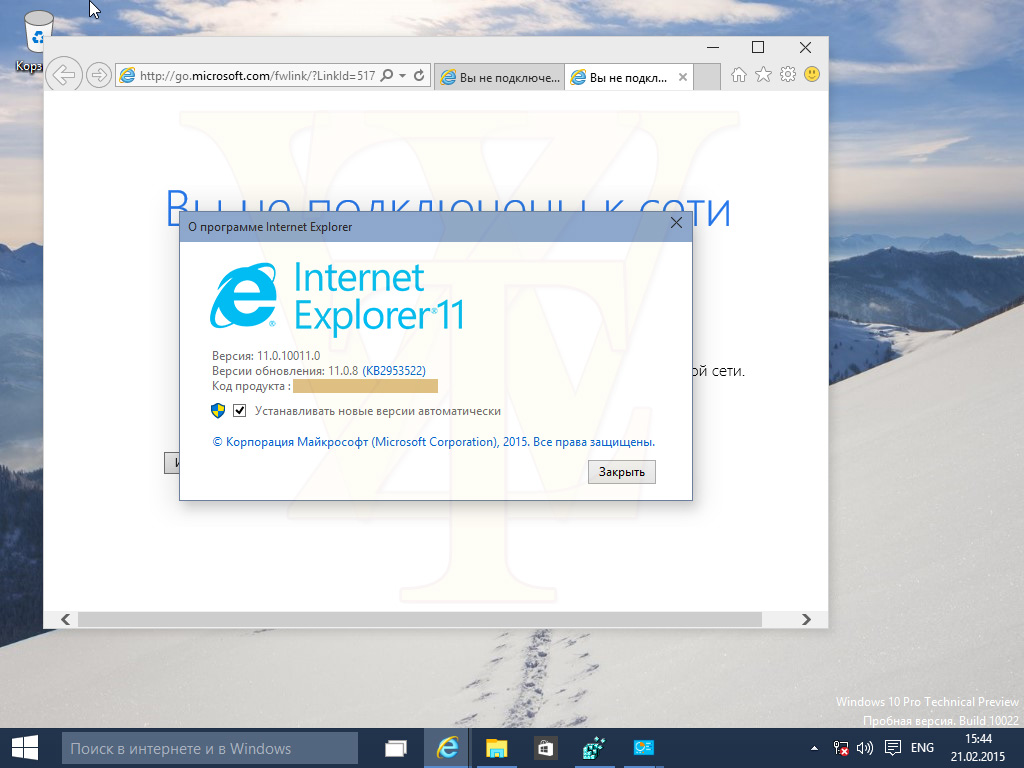Screen dimensions: 1024x768
Task: Close the active browser tab
Action: pyautogui.click(x=682, y=77)
